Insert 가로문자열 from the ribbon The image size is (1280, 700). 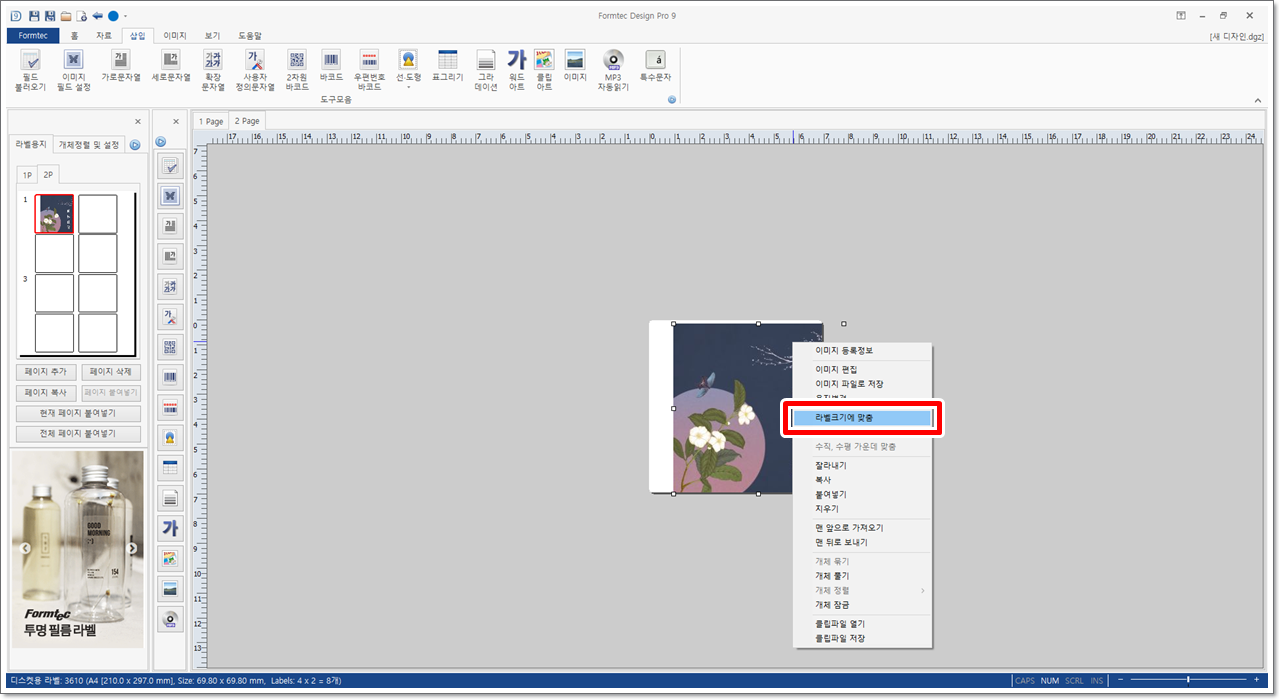[x=119, y=65]
